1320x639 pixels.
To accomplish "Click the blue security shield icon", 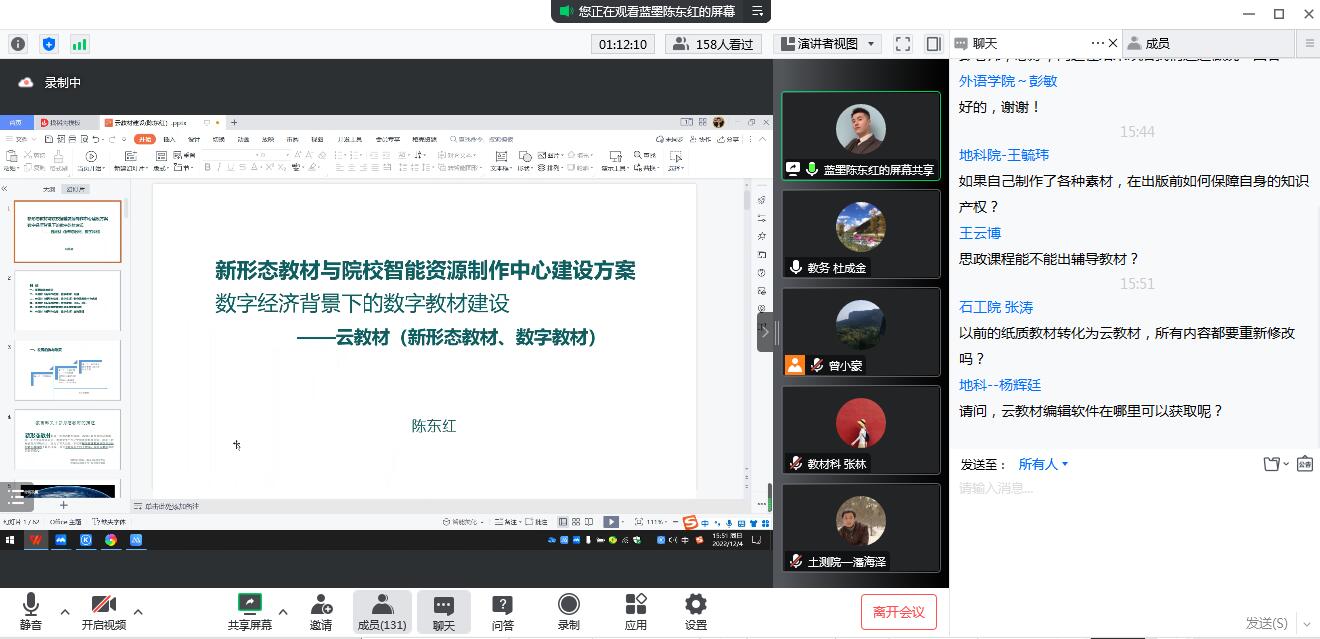I will coord(49,44).
